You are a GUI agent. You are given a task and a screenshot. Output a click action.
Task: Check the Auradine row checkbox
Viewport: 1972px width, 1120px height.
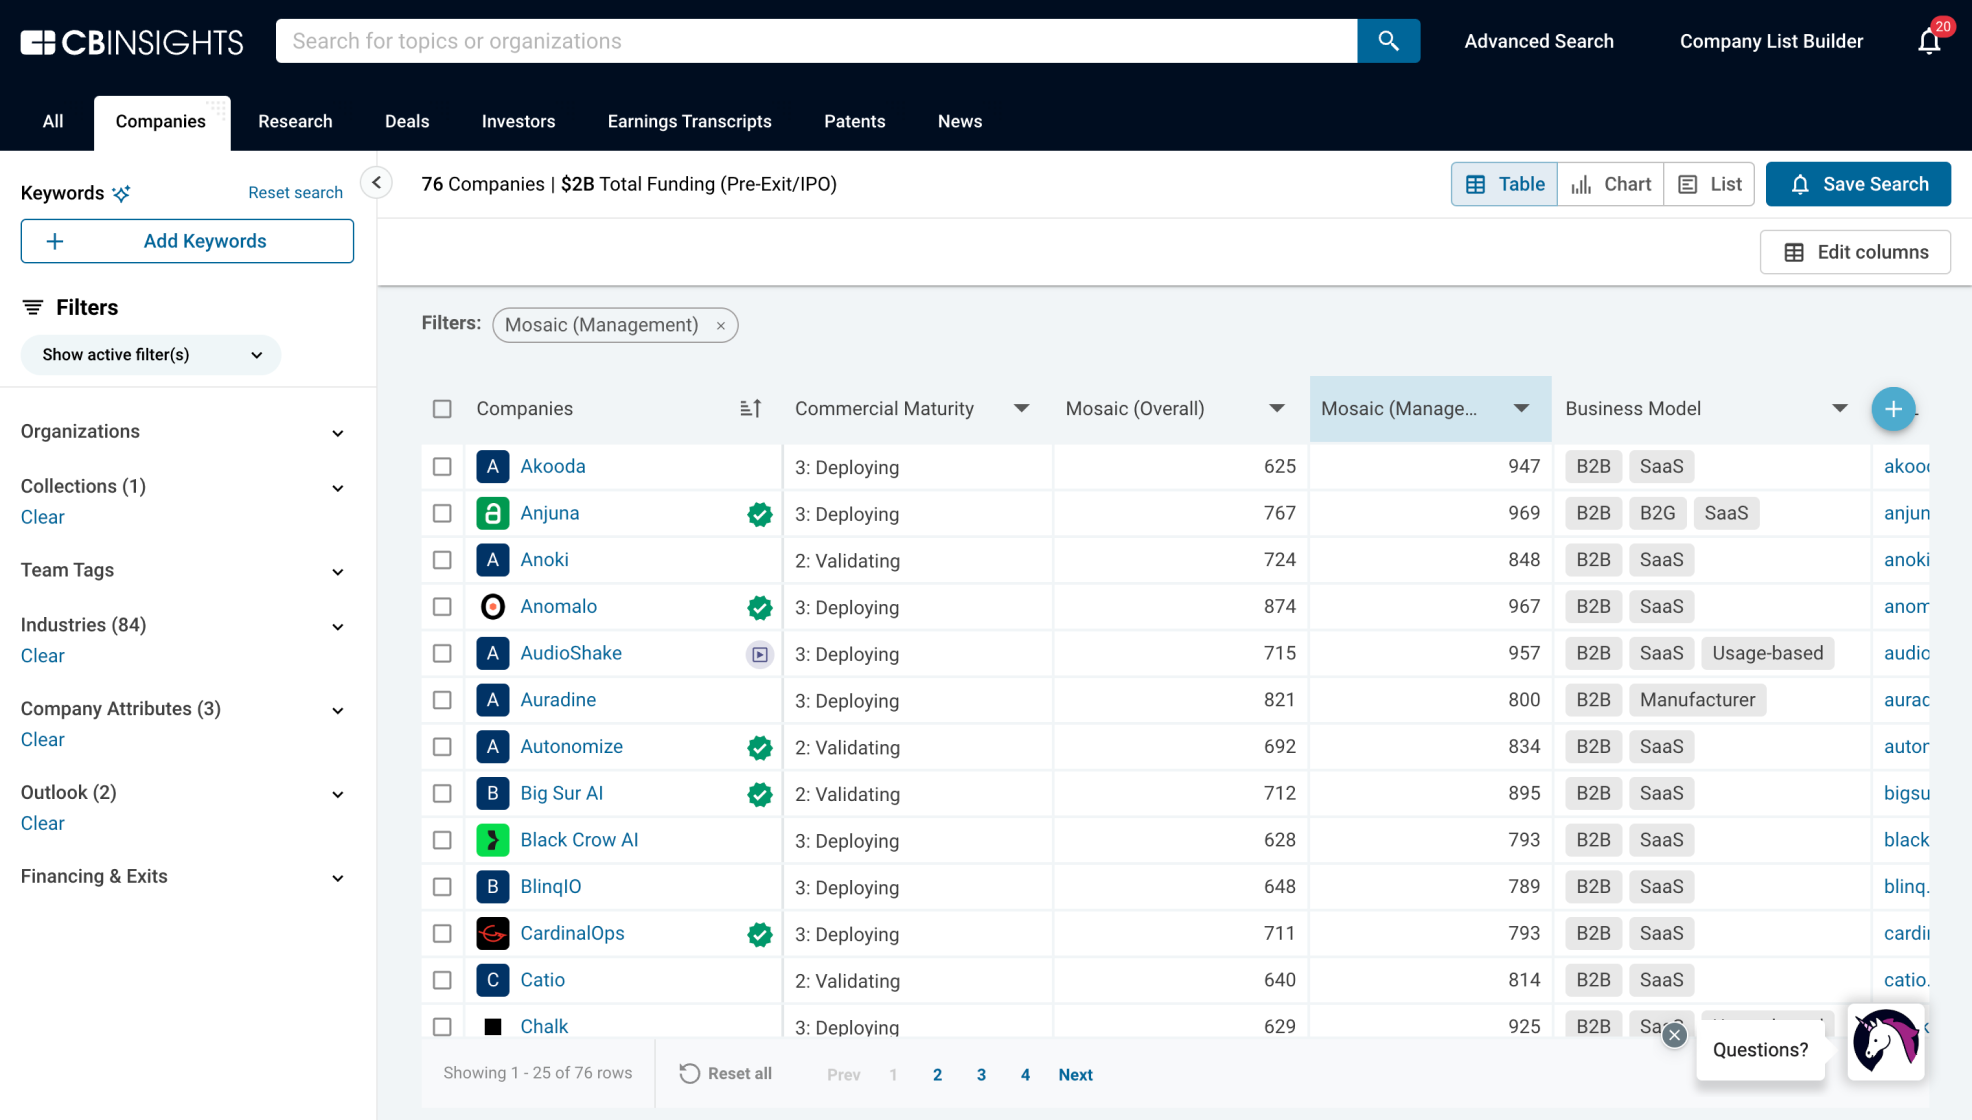click(x=442, y=700)
